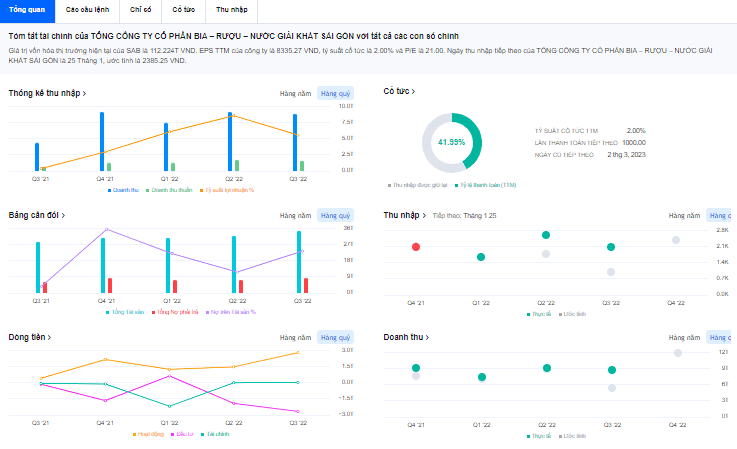Toggle the Hoạt động cash flow legend
Image resolution: width=737 pixels, height=449 pixels.
[x=148, y=434]
